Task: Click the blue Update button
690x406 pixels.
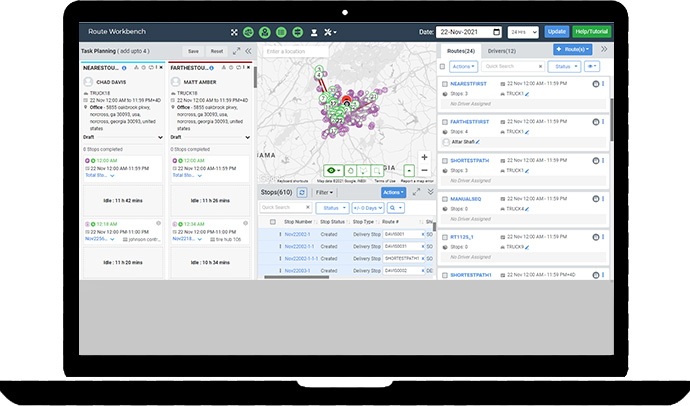Action: (x=556, y=32)
